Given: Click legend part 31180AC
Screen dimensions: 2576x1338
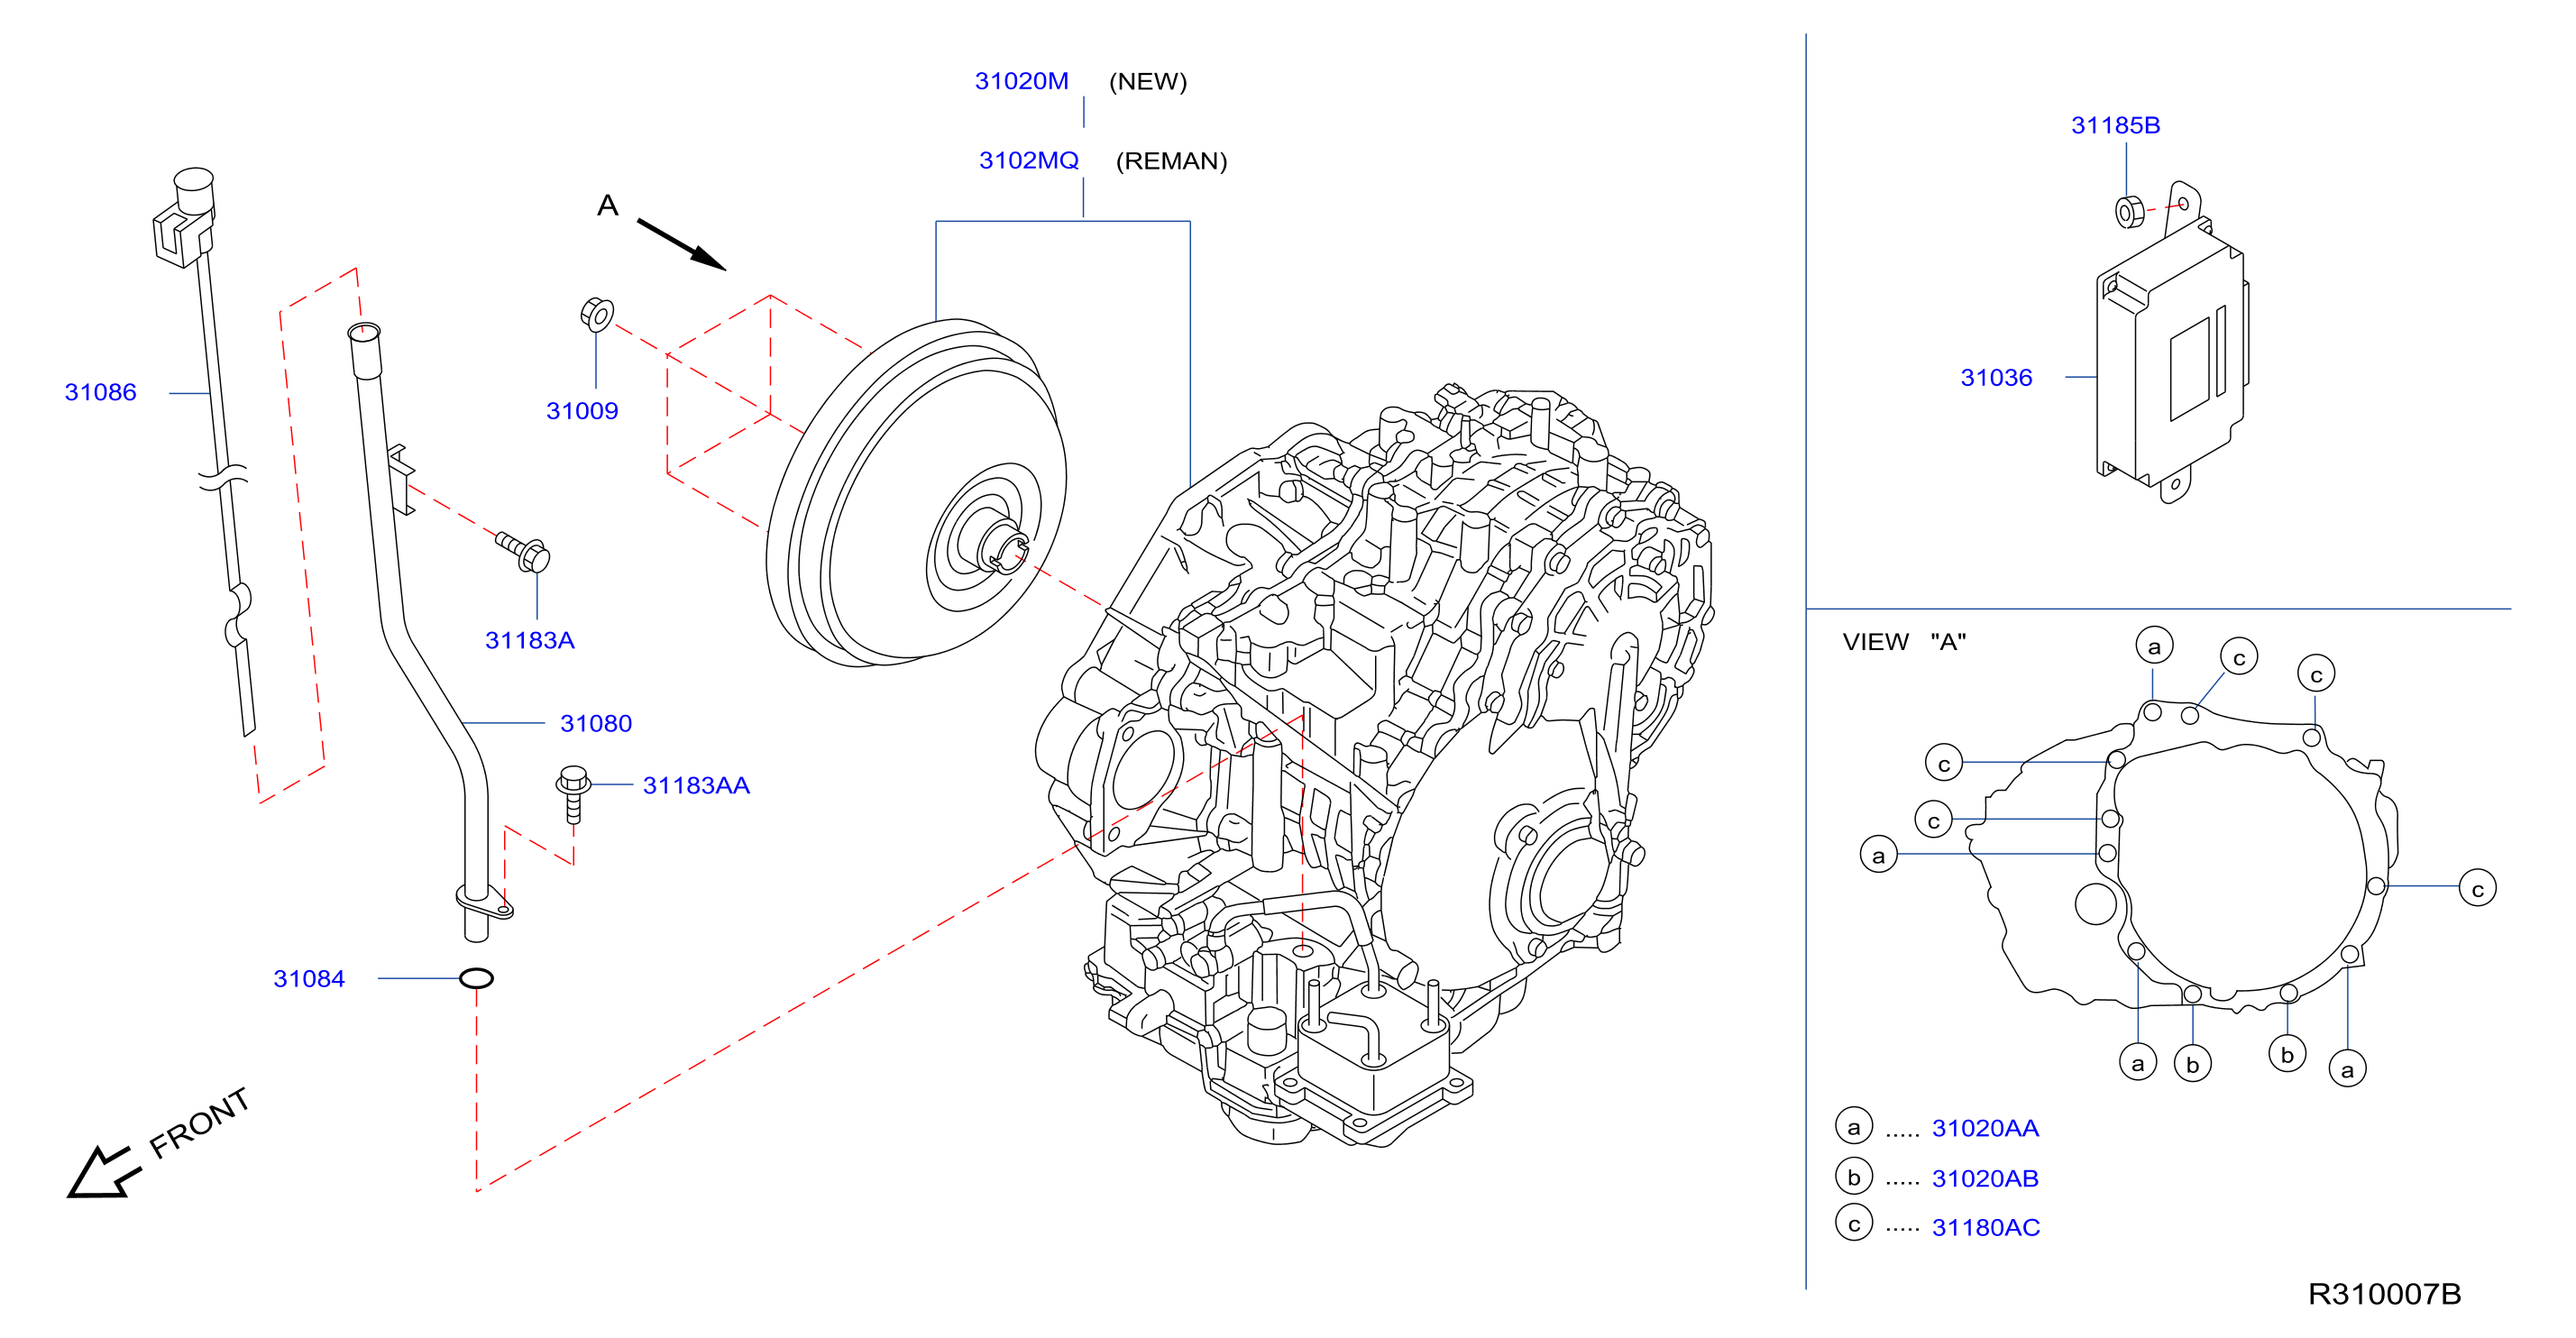Looking at the screenshot, I should pyautogui.click(x=1985, y=1227).
